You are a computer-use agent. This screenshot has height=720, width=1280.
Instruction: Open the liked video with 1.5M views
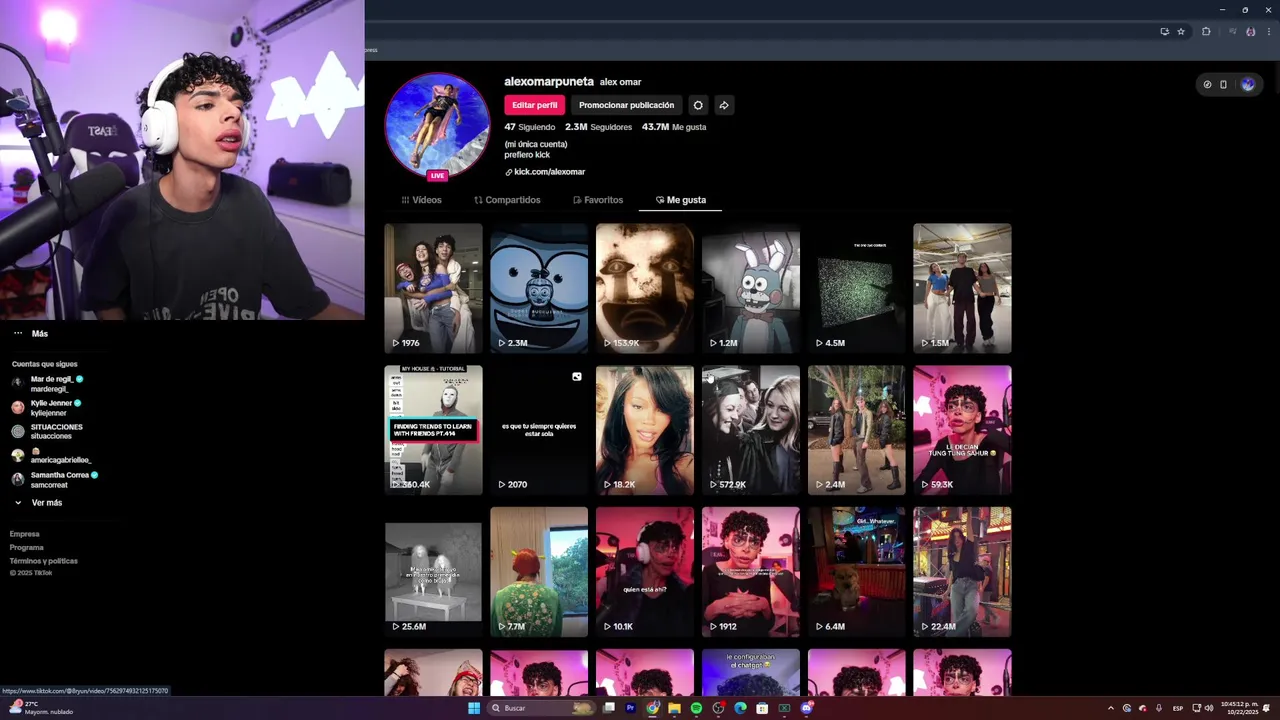pyautogui.click(x=962, y=288)
